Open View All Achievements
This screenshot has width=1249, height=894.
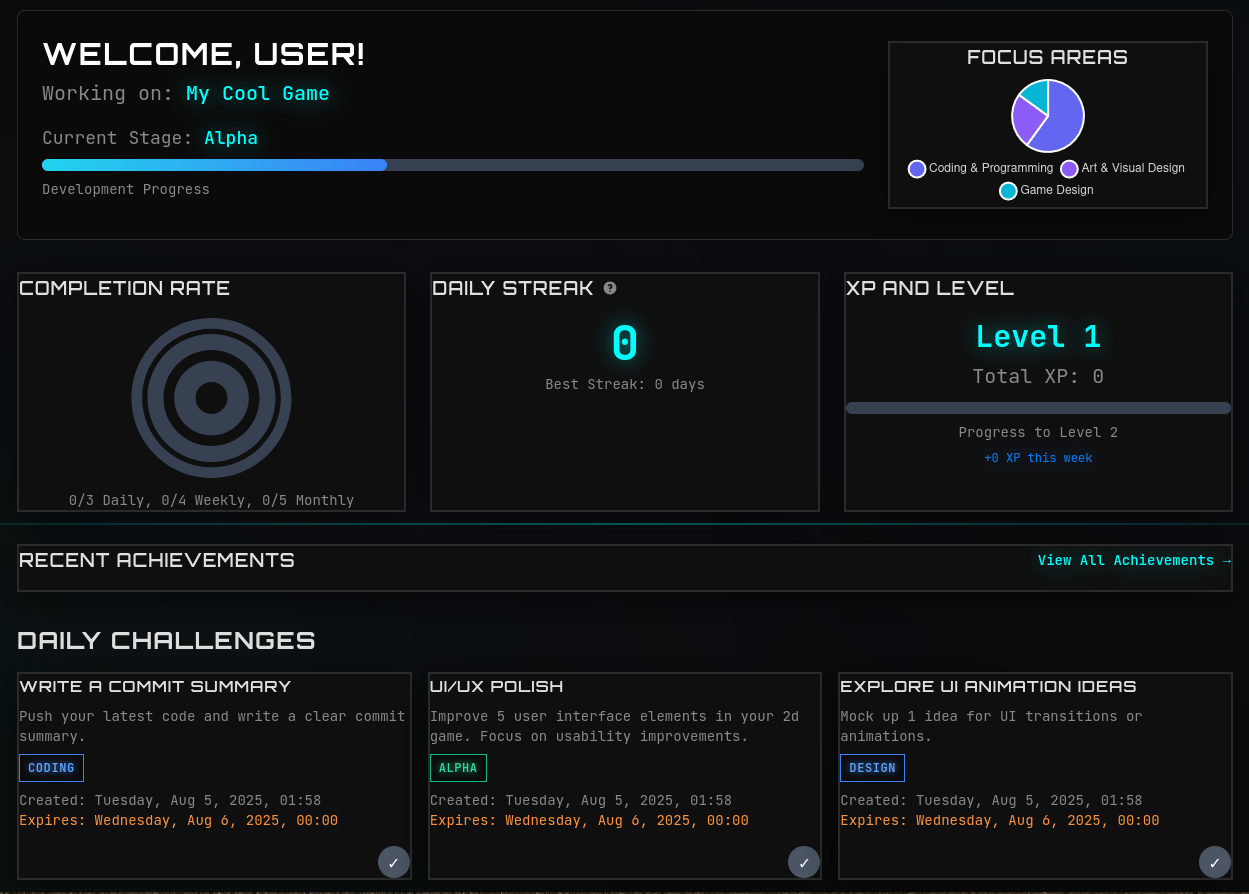click(x=1127, y=560)
